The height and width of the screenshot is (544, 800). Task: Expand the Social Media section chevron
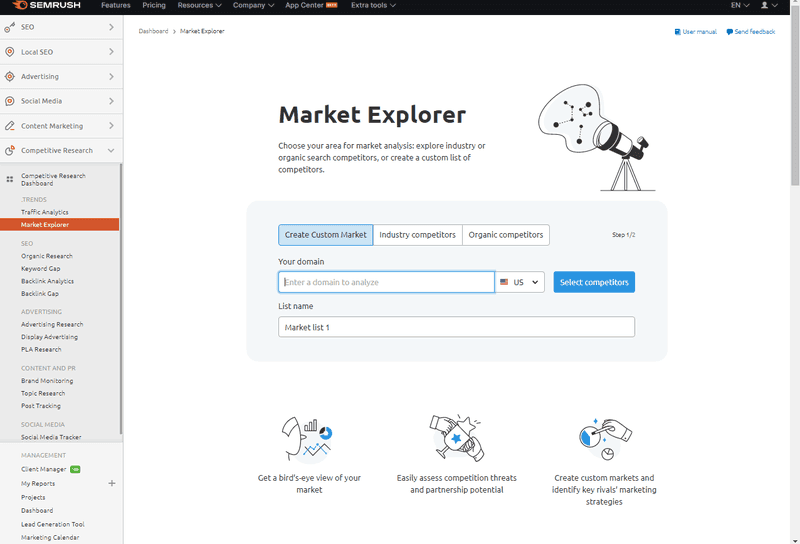(111, 101)
